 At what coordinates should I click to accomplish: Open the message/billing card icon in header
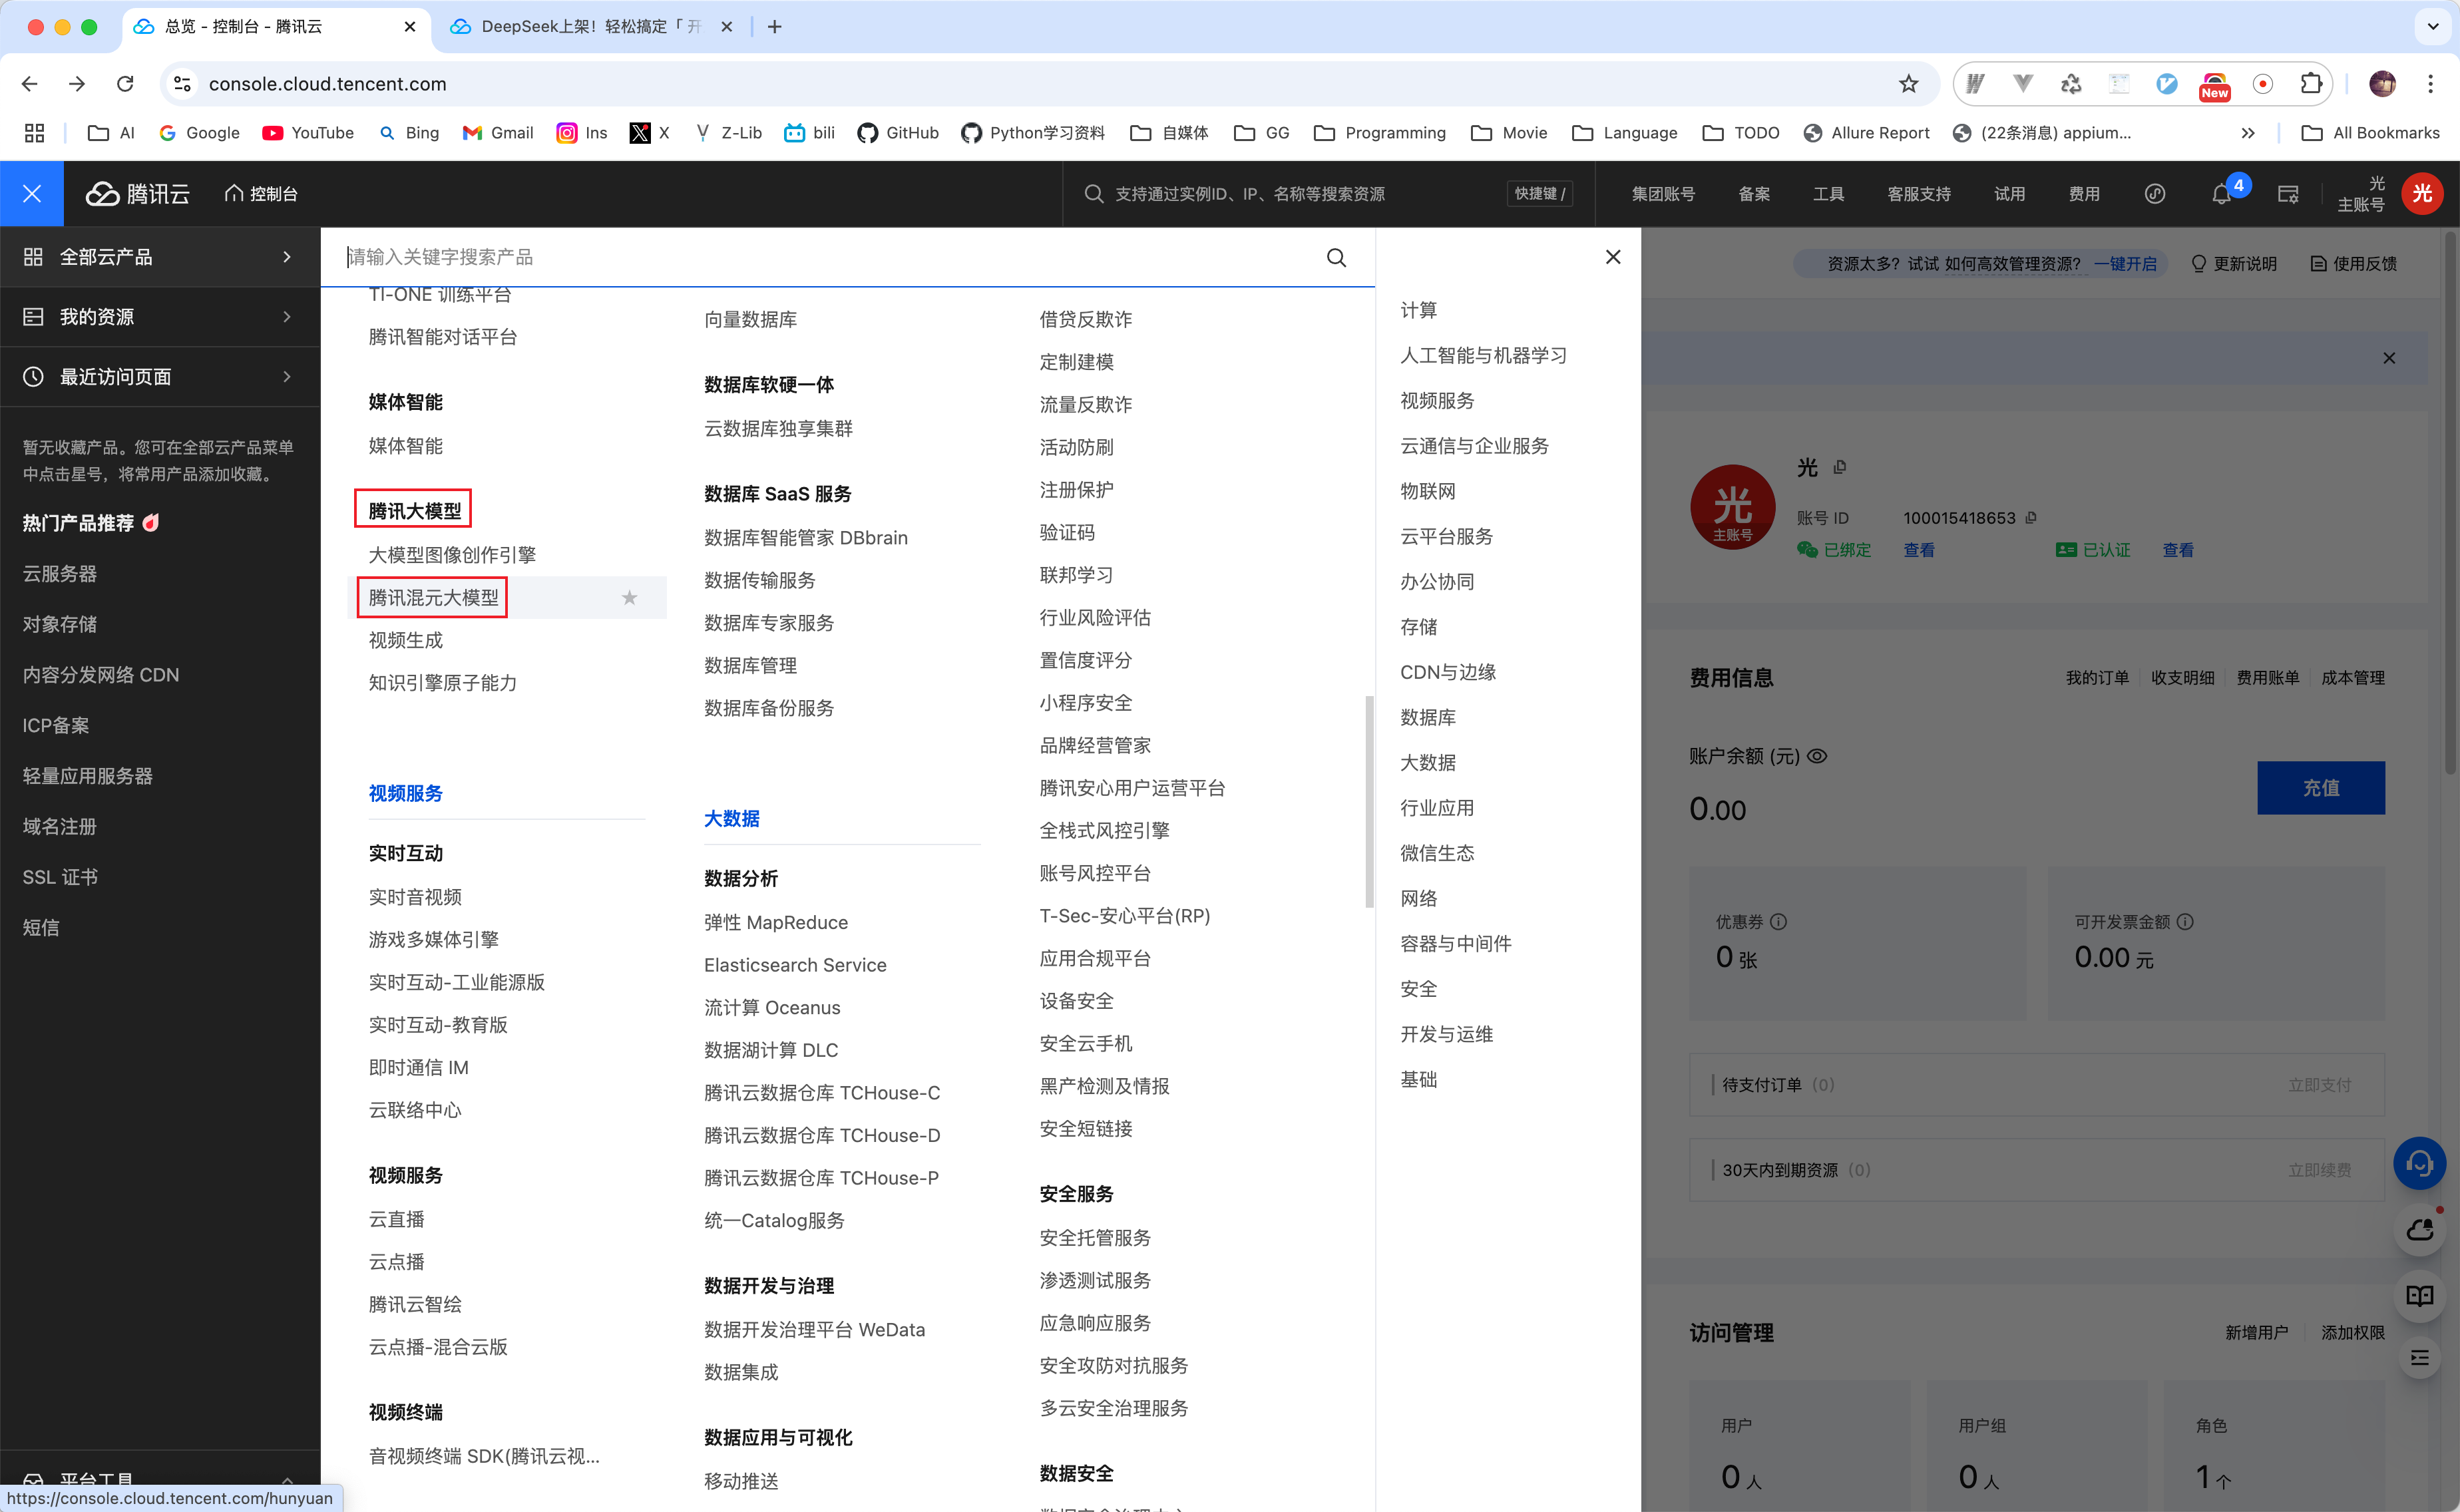click(2288, 194)
